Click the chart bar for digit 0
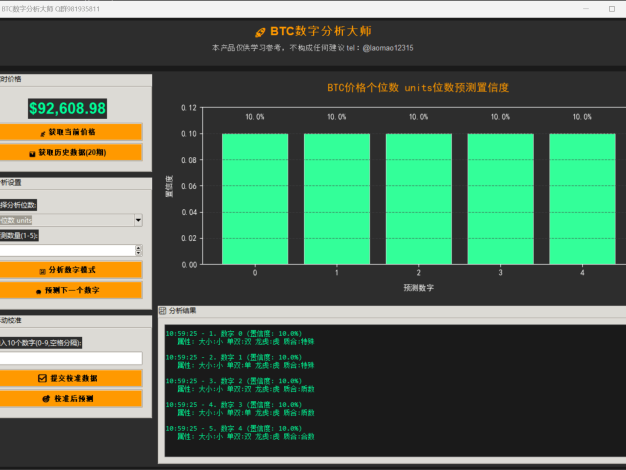This screenshot has width=626, height=470. pos(255,198)
